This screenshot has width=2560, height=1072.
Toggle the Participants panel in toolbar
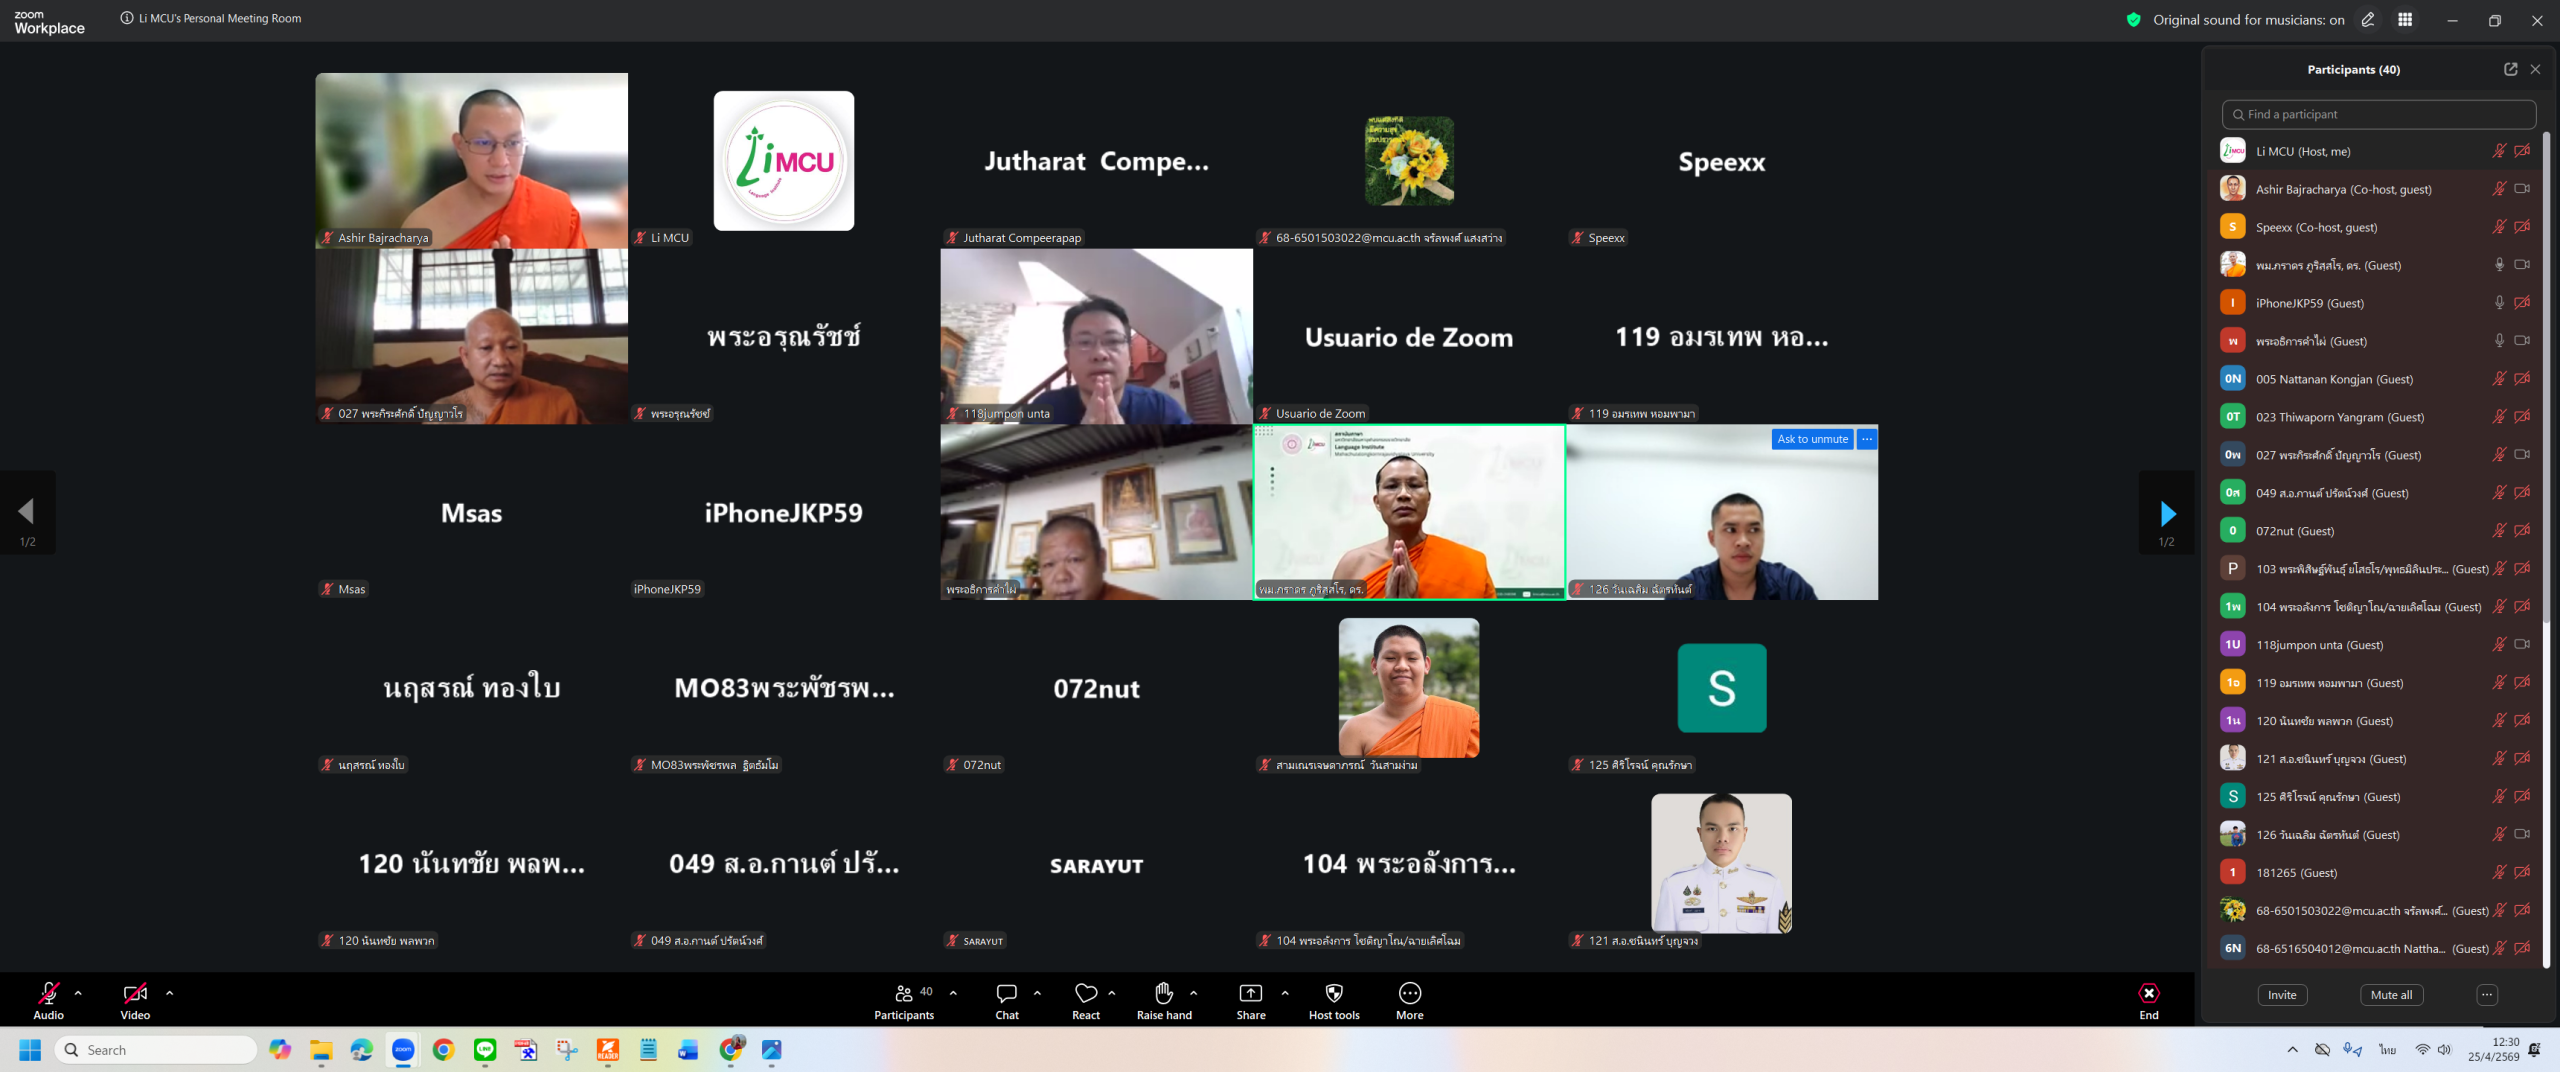pos(904,999)
